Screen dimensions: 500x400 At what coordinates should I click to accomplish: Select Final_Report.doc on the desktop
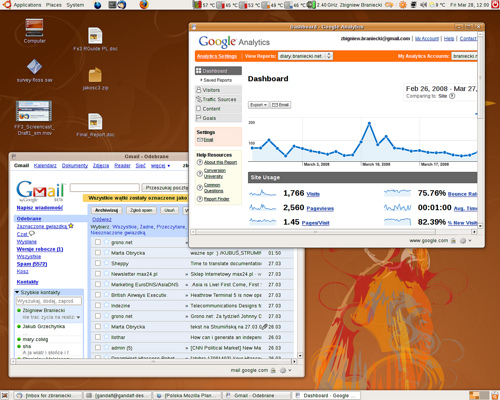[95, 125]
